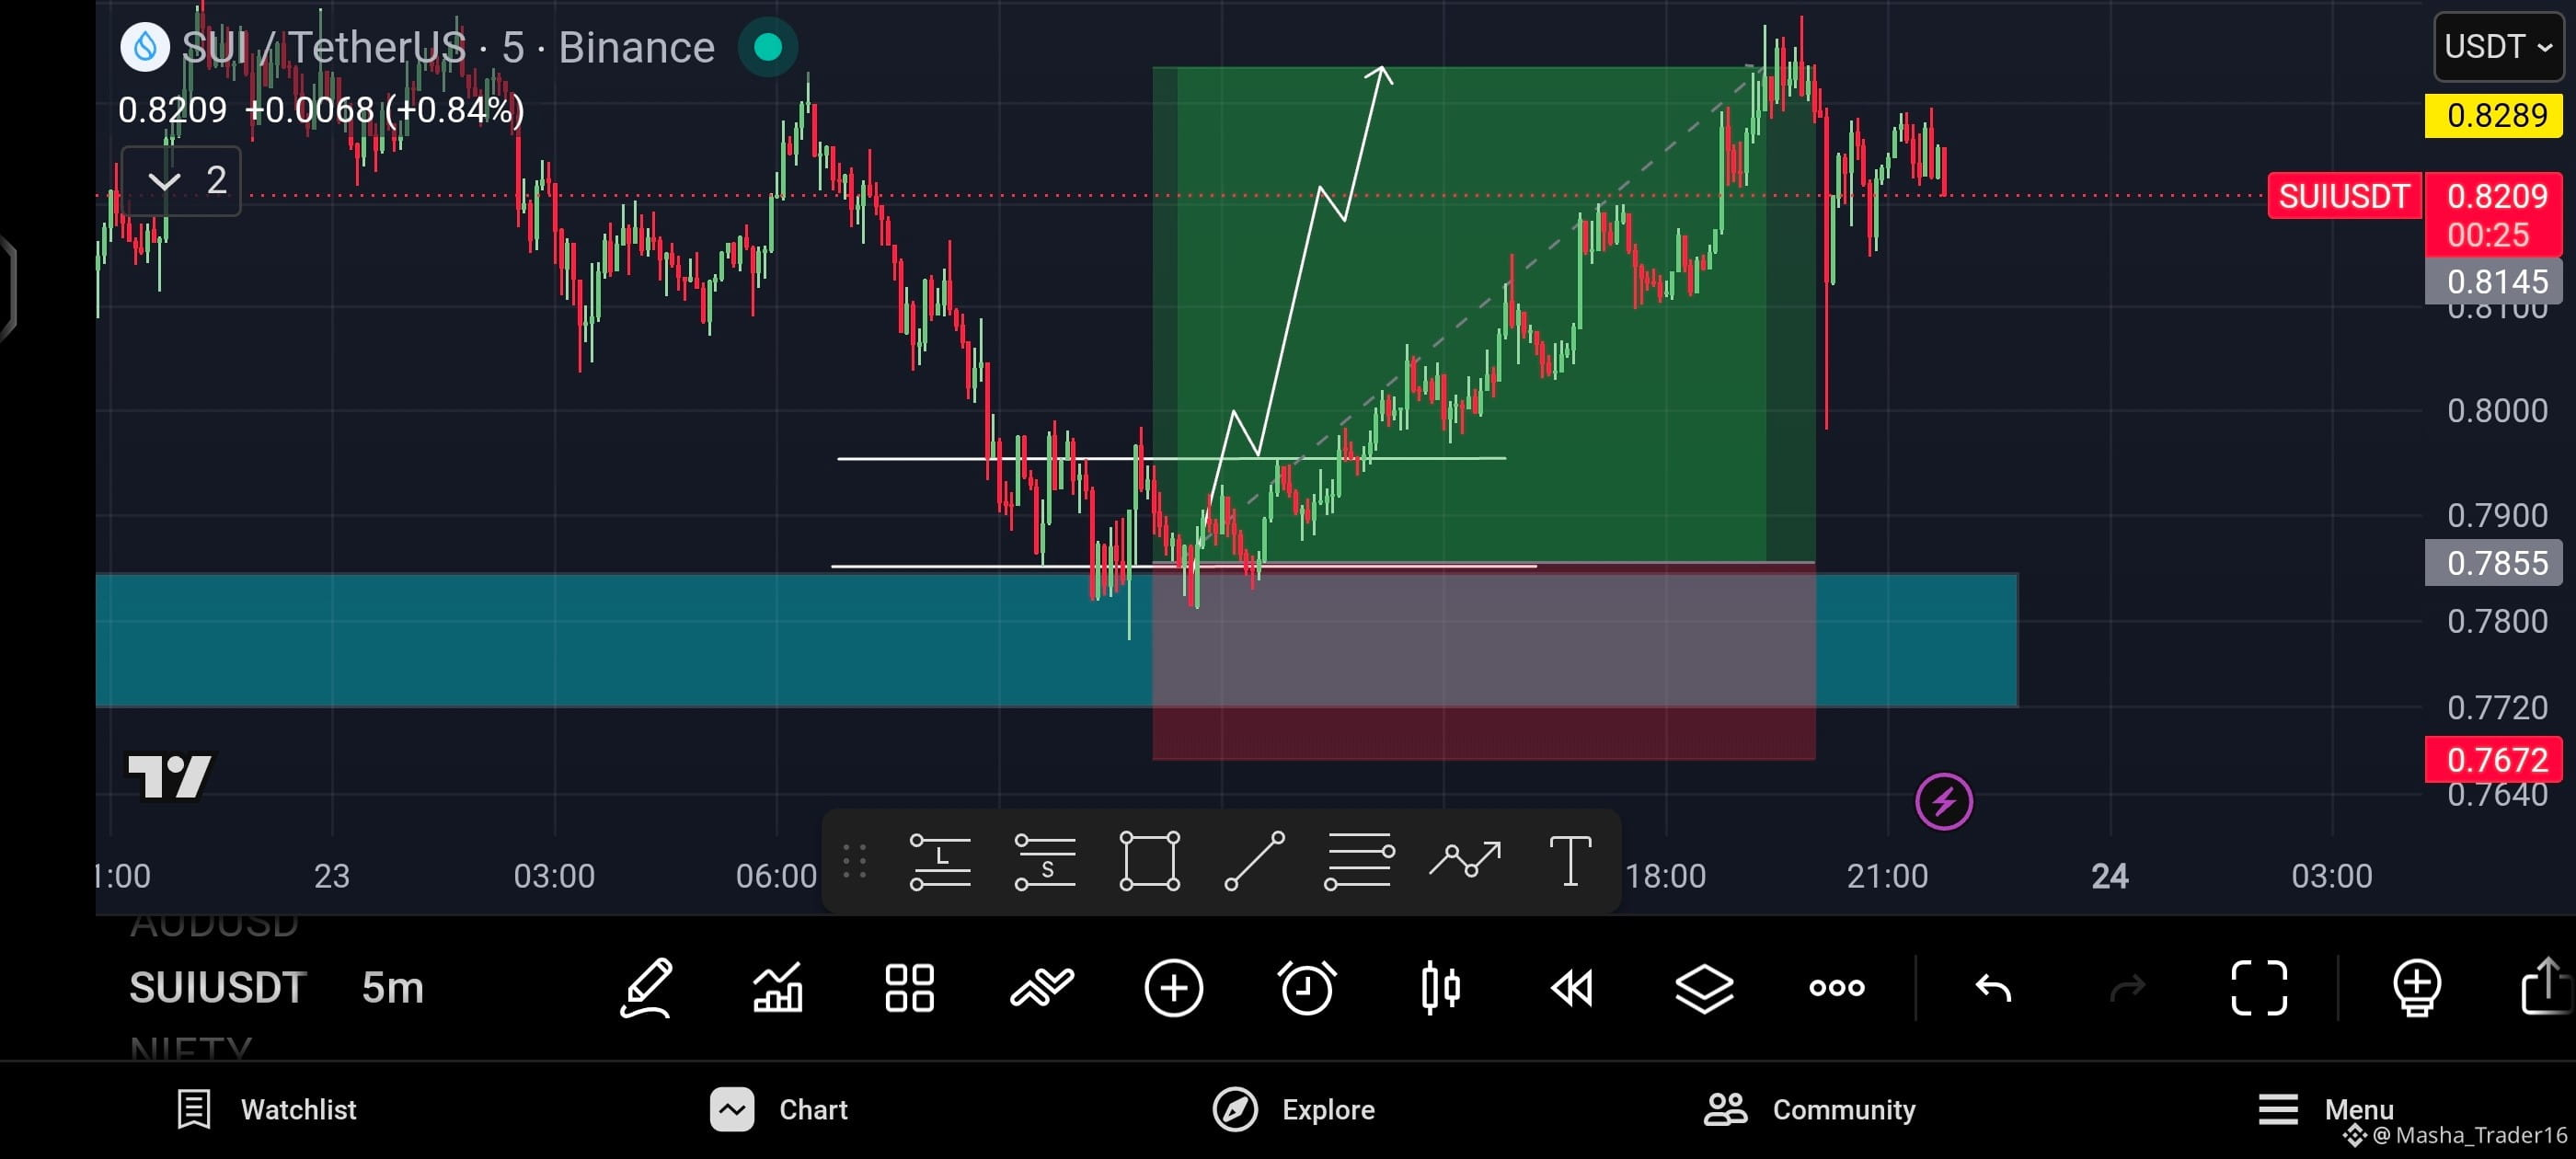Switch to the Chart tab

pyautogui.click(x=779, y=1110)
